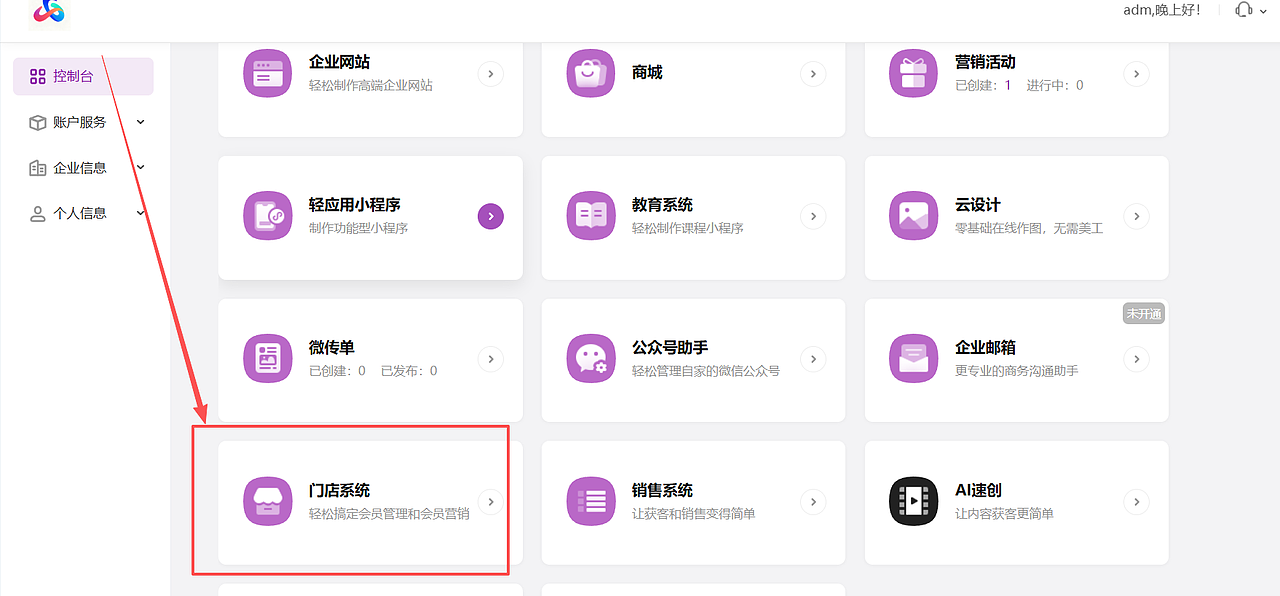The height and width of the screenshot is (596, 1280).
Task: Select the 企业邮箱 envelope icon
Action: (x=913, y=359)
